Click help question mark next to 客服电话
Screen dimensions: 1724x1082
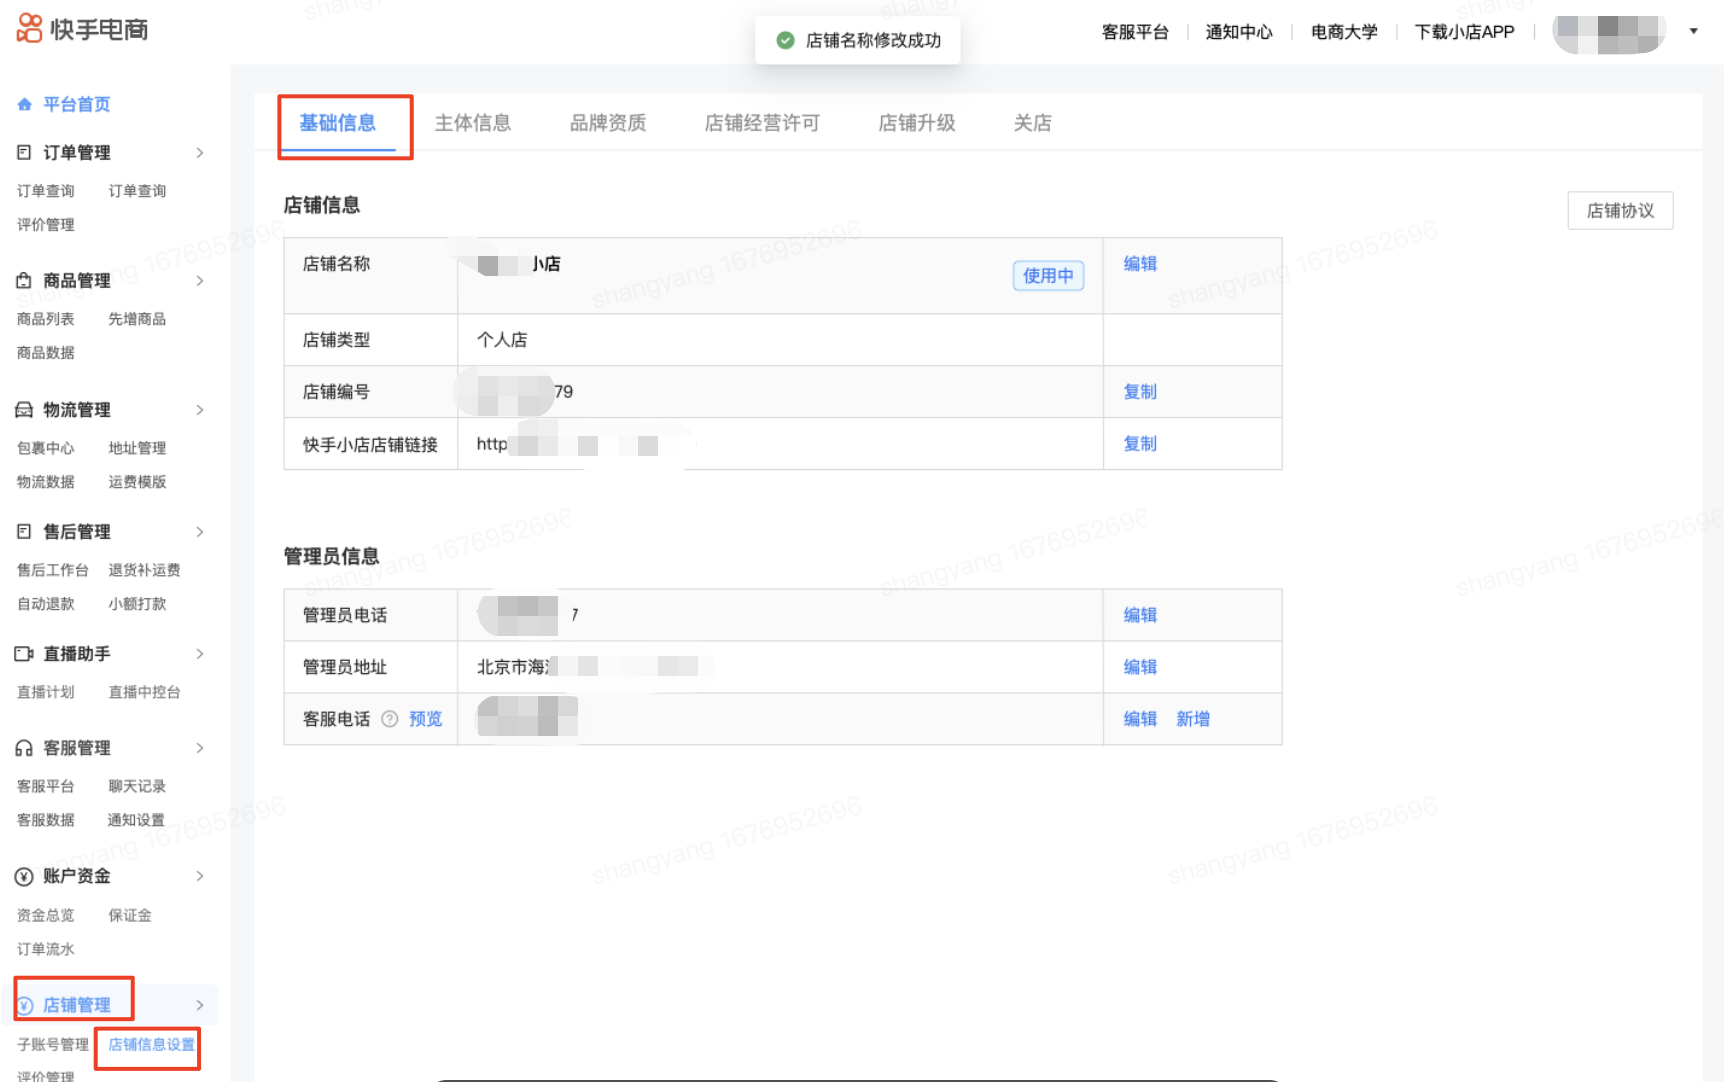[390, 719]
